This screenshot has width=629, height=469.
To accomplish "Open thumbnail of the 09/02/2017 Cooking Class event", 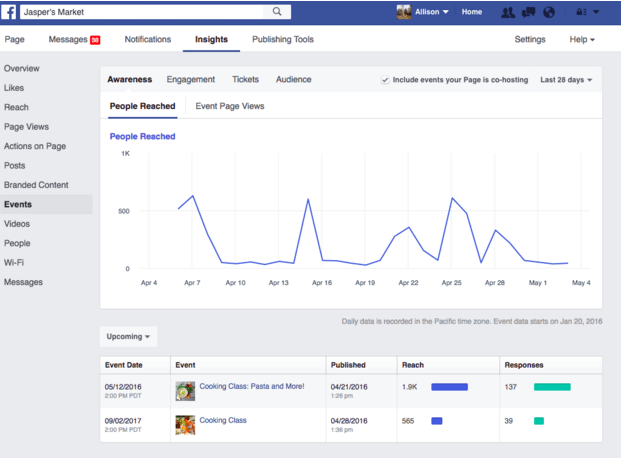I will tap(185, 425).
